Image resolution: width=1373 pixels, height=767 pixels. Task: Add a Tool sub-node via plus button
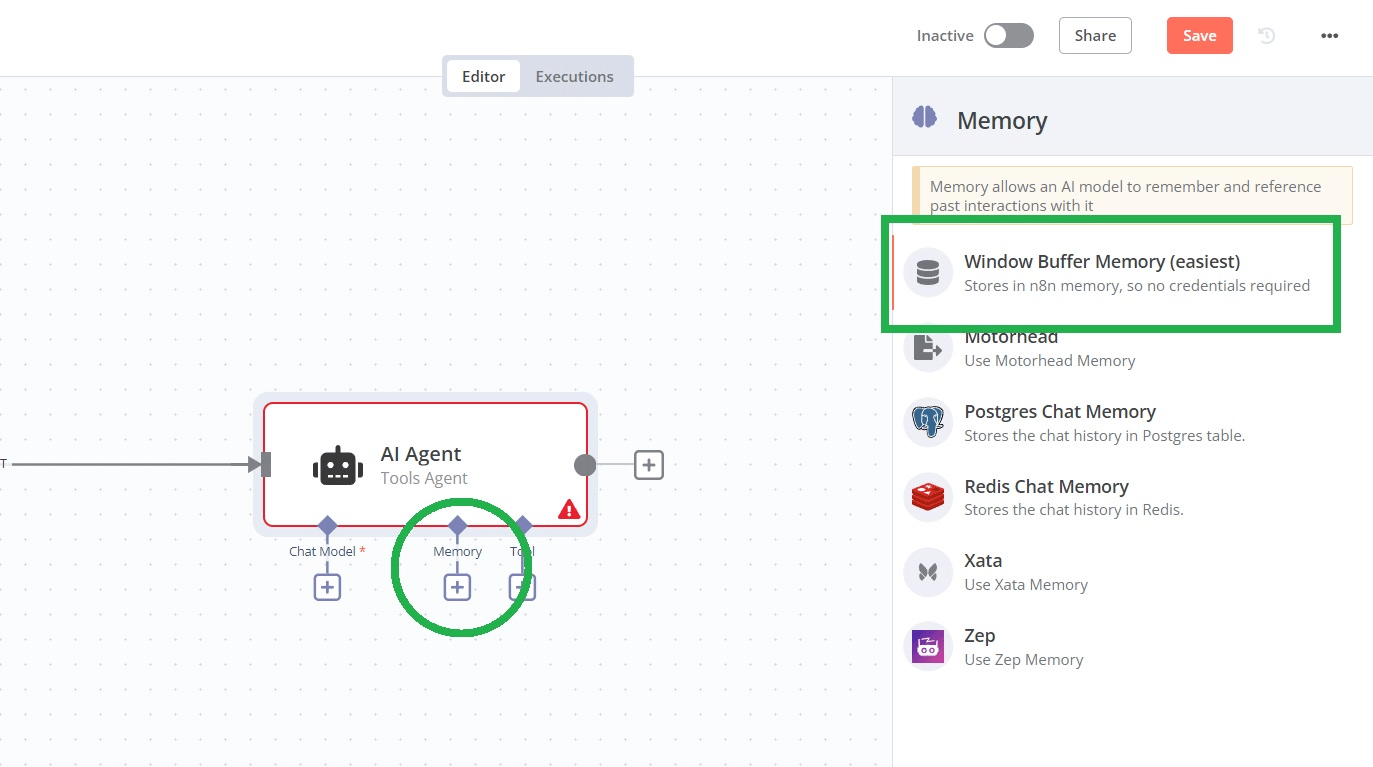(522, 587)
